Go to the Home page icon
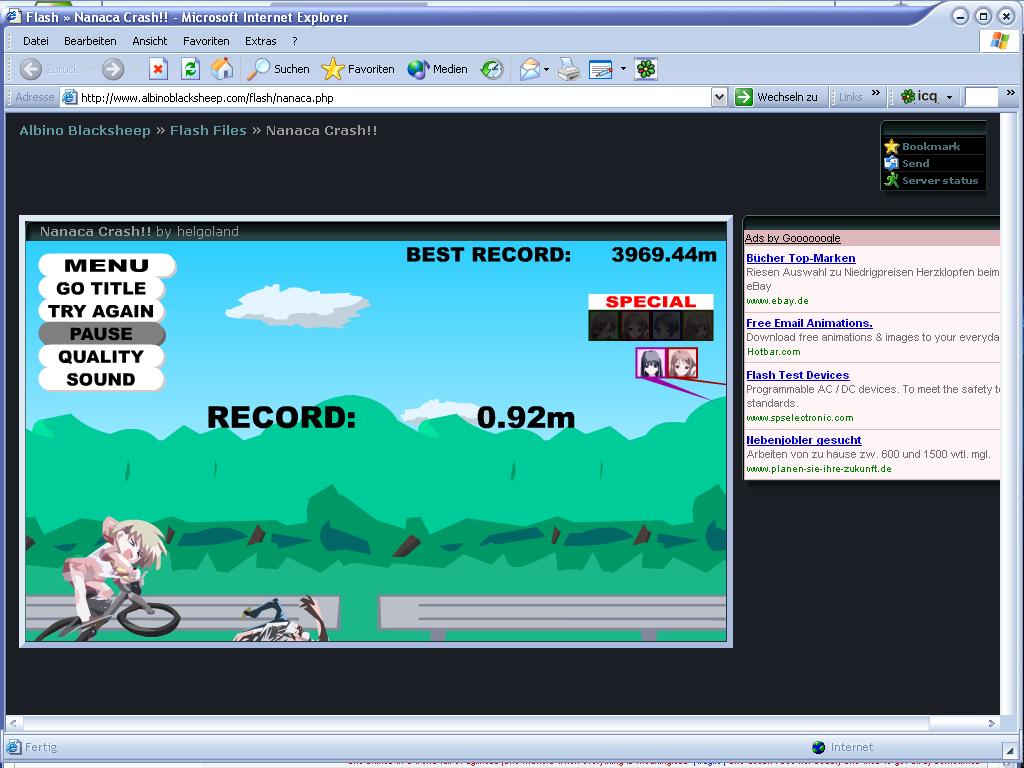 222,69
